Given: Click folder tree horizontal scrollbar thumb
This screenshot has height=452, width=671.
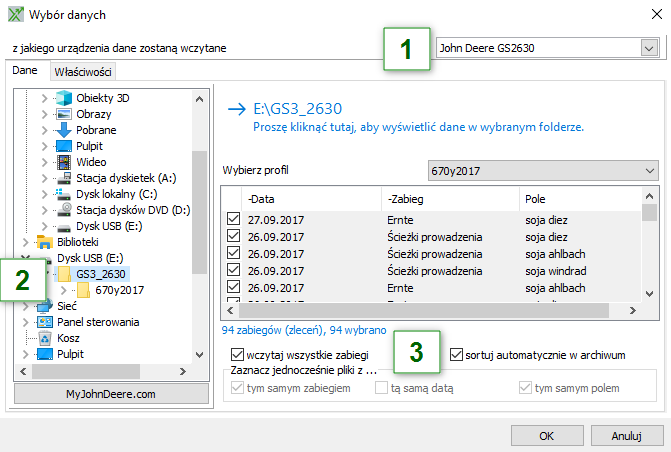Looking at the screenshot, I should [x=86, y=371].
